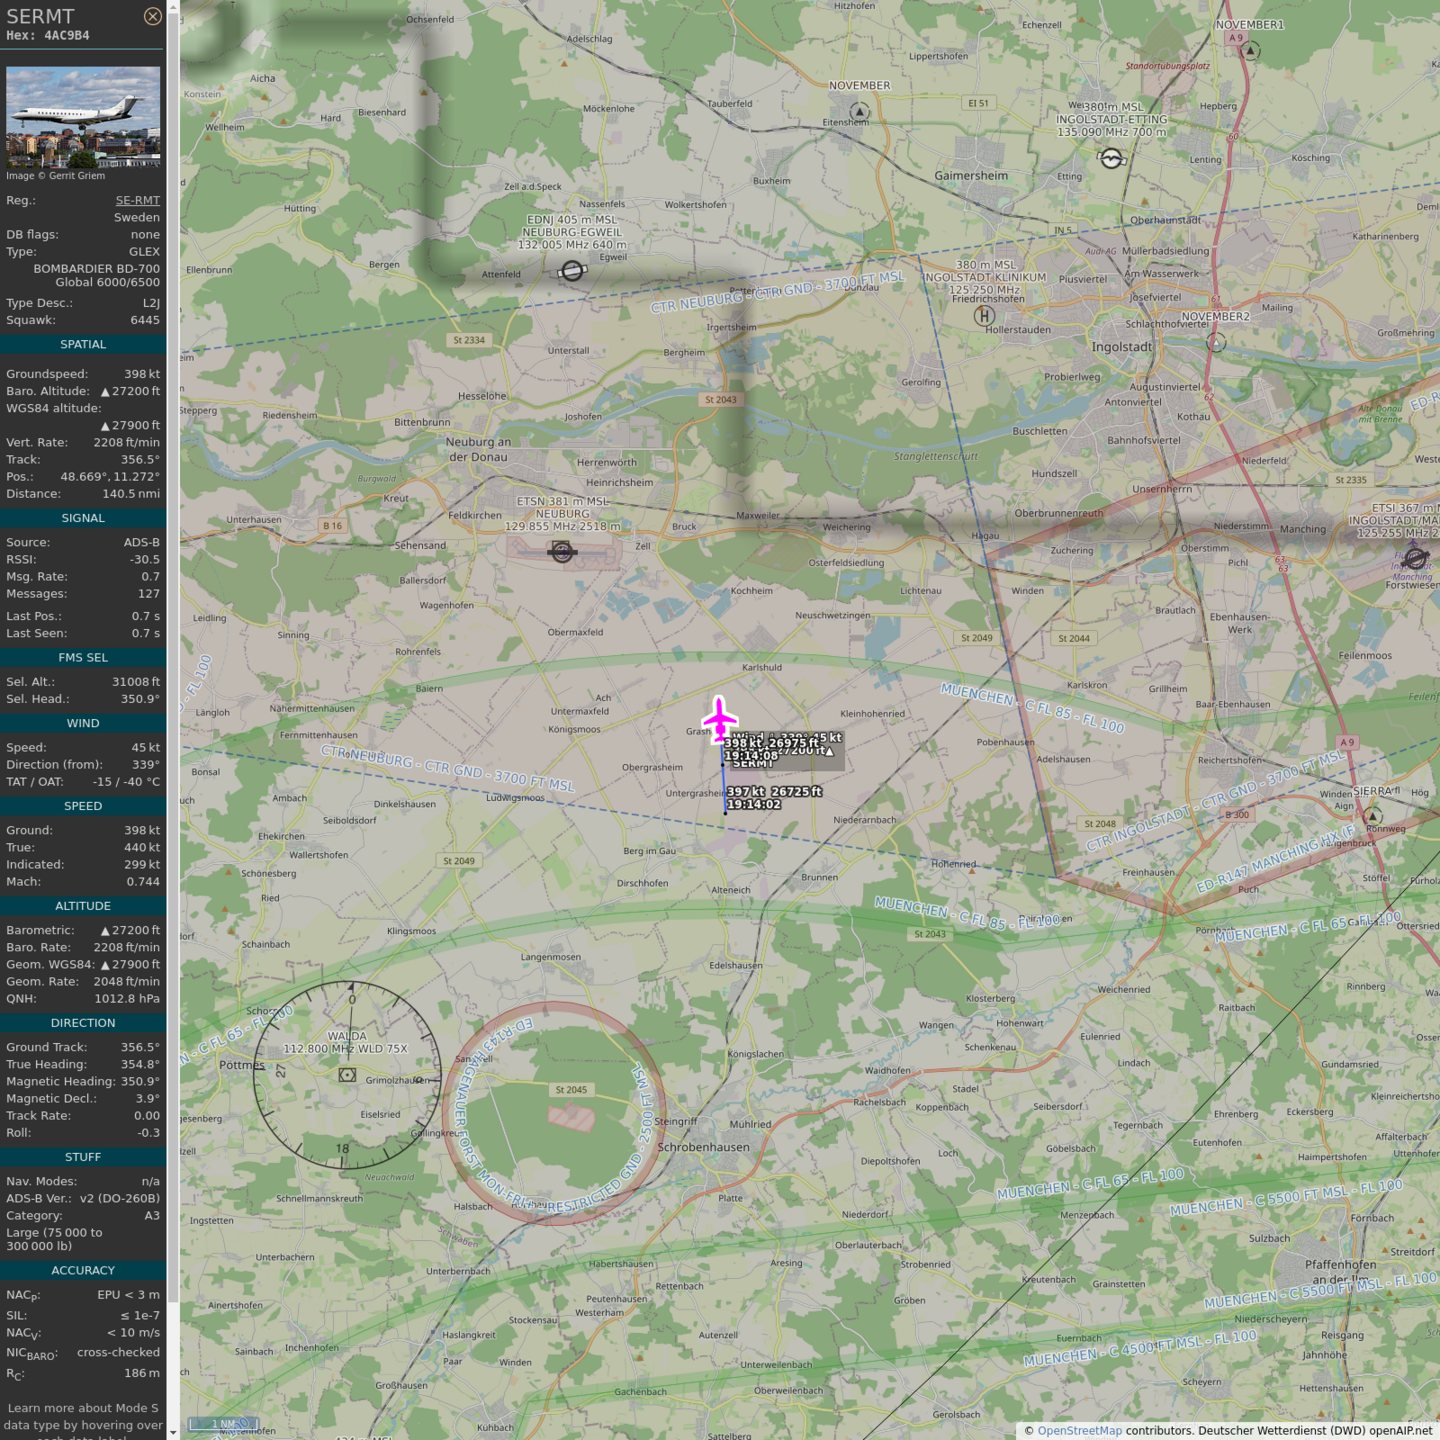Open the OpenStreetMap attribution link

(1079, 1431)
